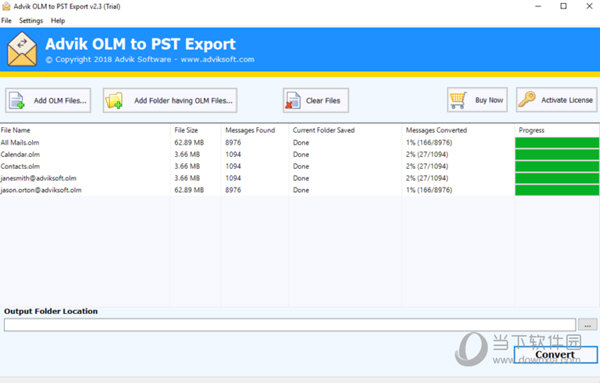Click the File Size column header
This screenshot has width=600, height=383.
tap(186, 130)
